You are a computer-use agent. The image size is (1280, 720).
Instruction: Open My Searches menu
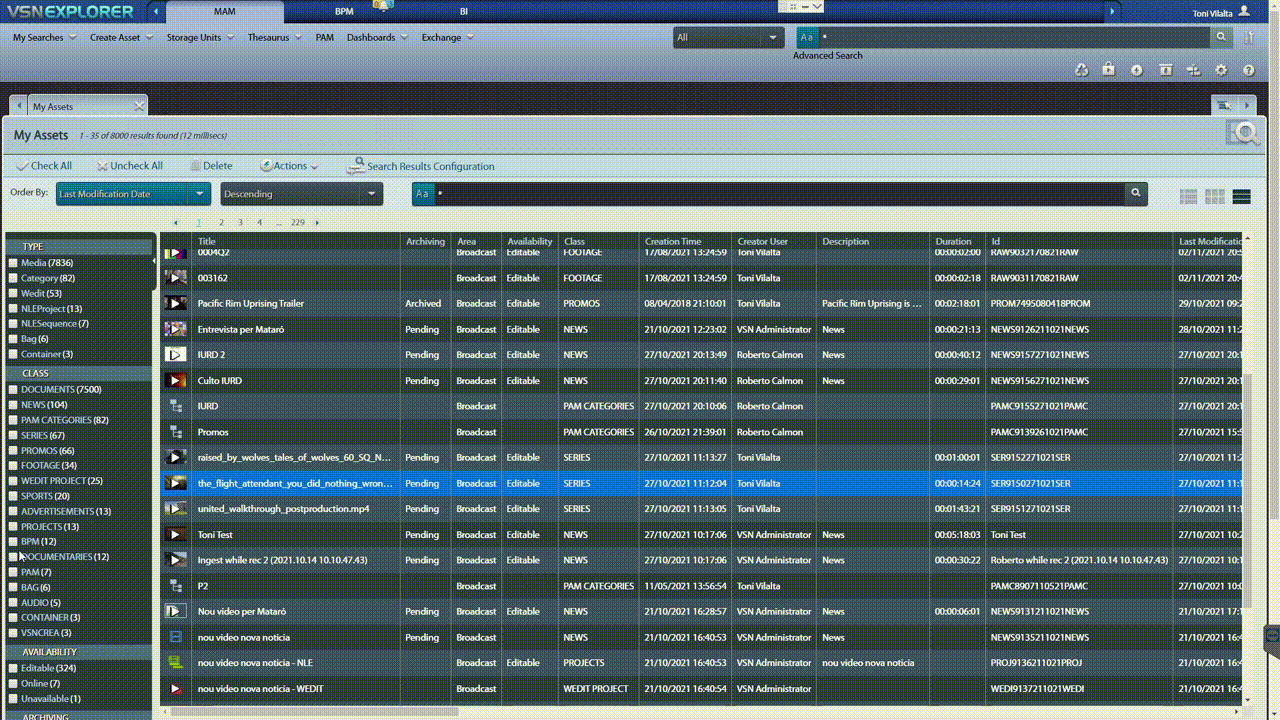(44, 37)
